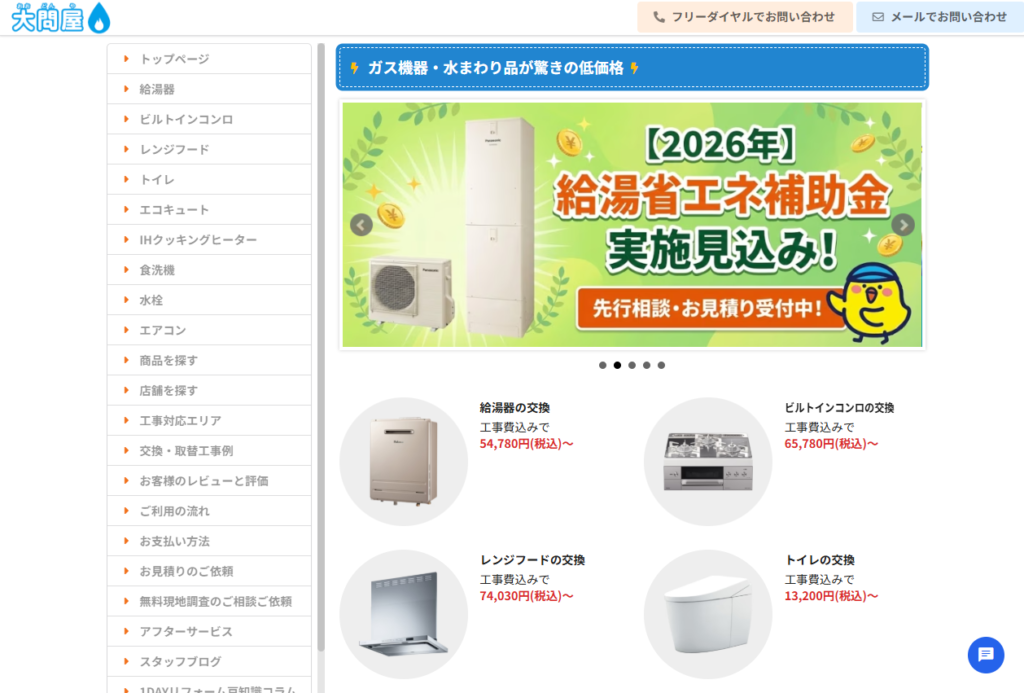Select the water heater product image
The image size is (1024, 693).
coord(404,462)
